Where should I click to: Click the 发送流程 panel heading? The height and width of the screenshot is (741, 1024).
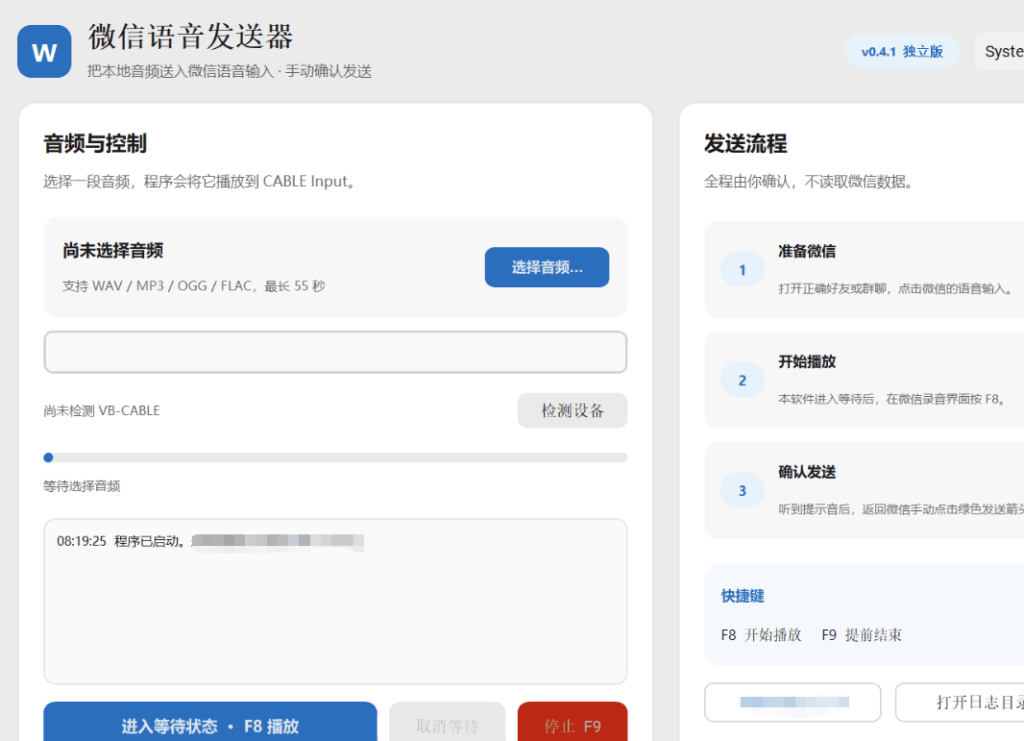click(745, 144)
